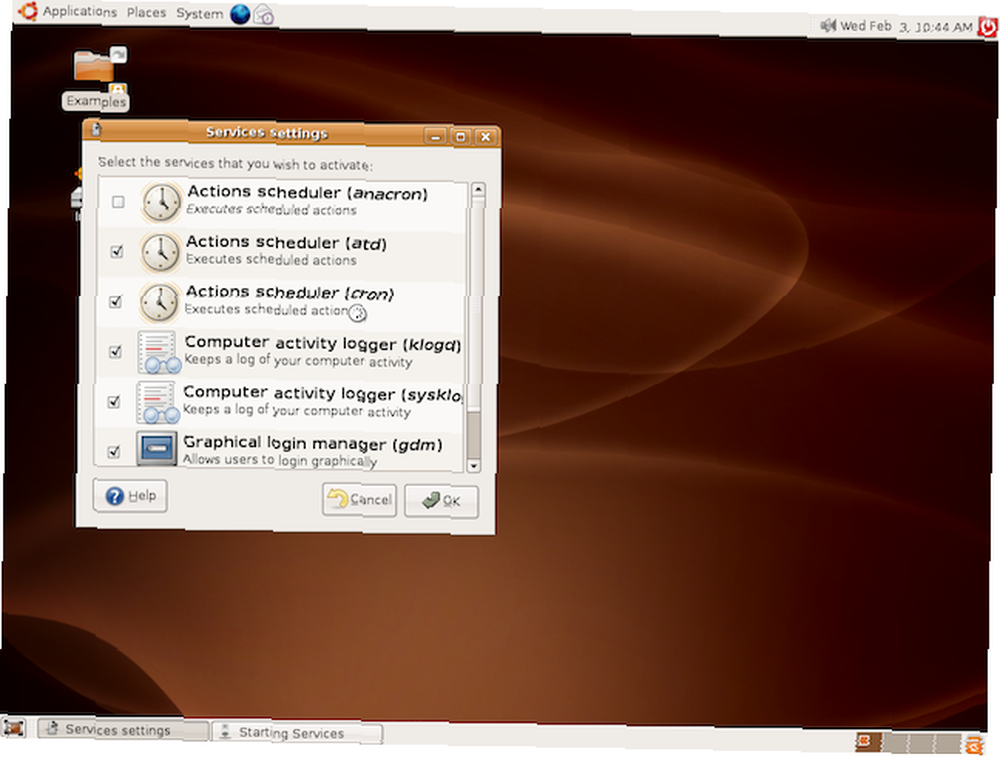
Task: Click the trash icon in bottom panel
Action: pyautogui.click(x=974, y=744)
